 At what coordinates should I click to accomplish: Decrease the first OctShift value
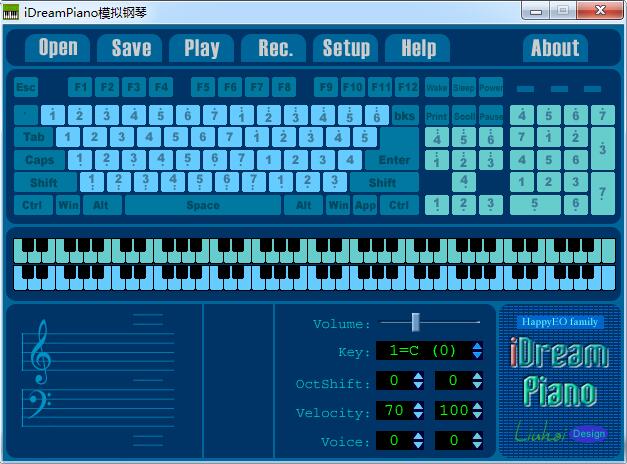click(418, 385)
